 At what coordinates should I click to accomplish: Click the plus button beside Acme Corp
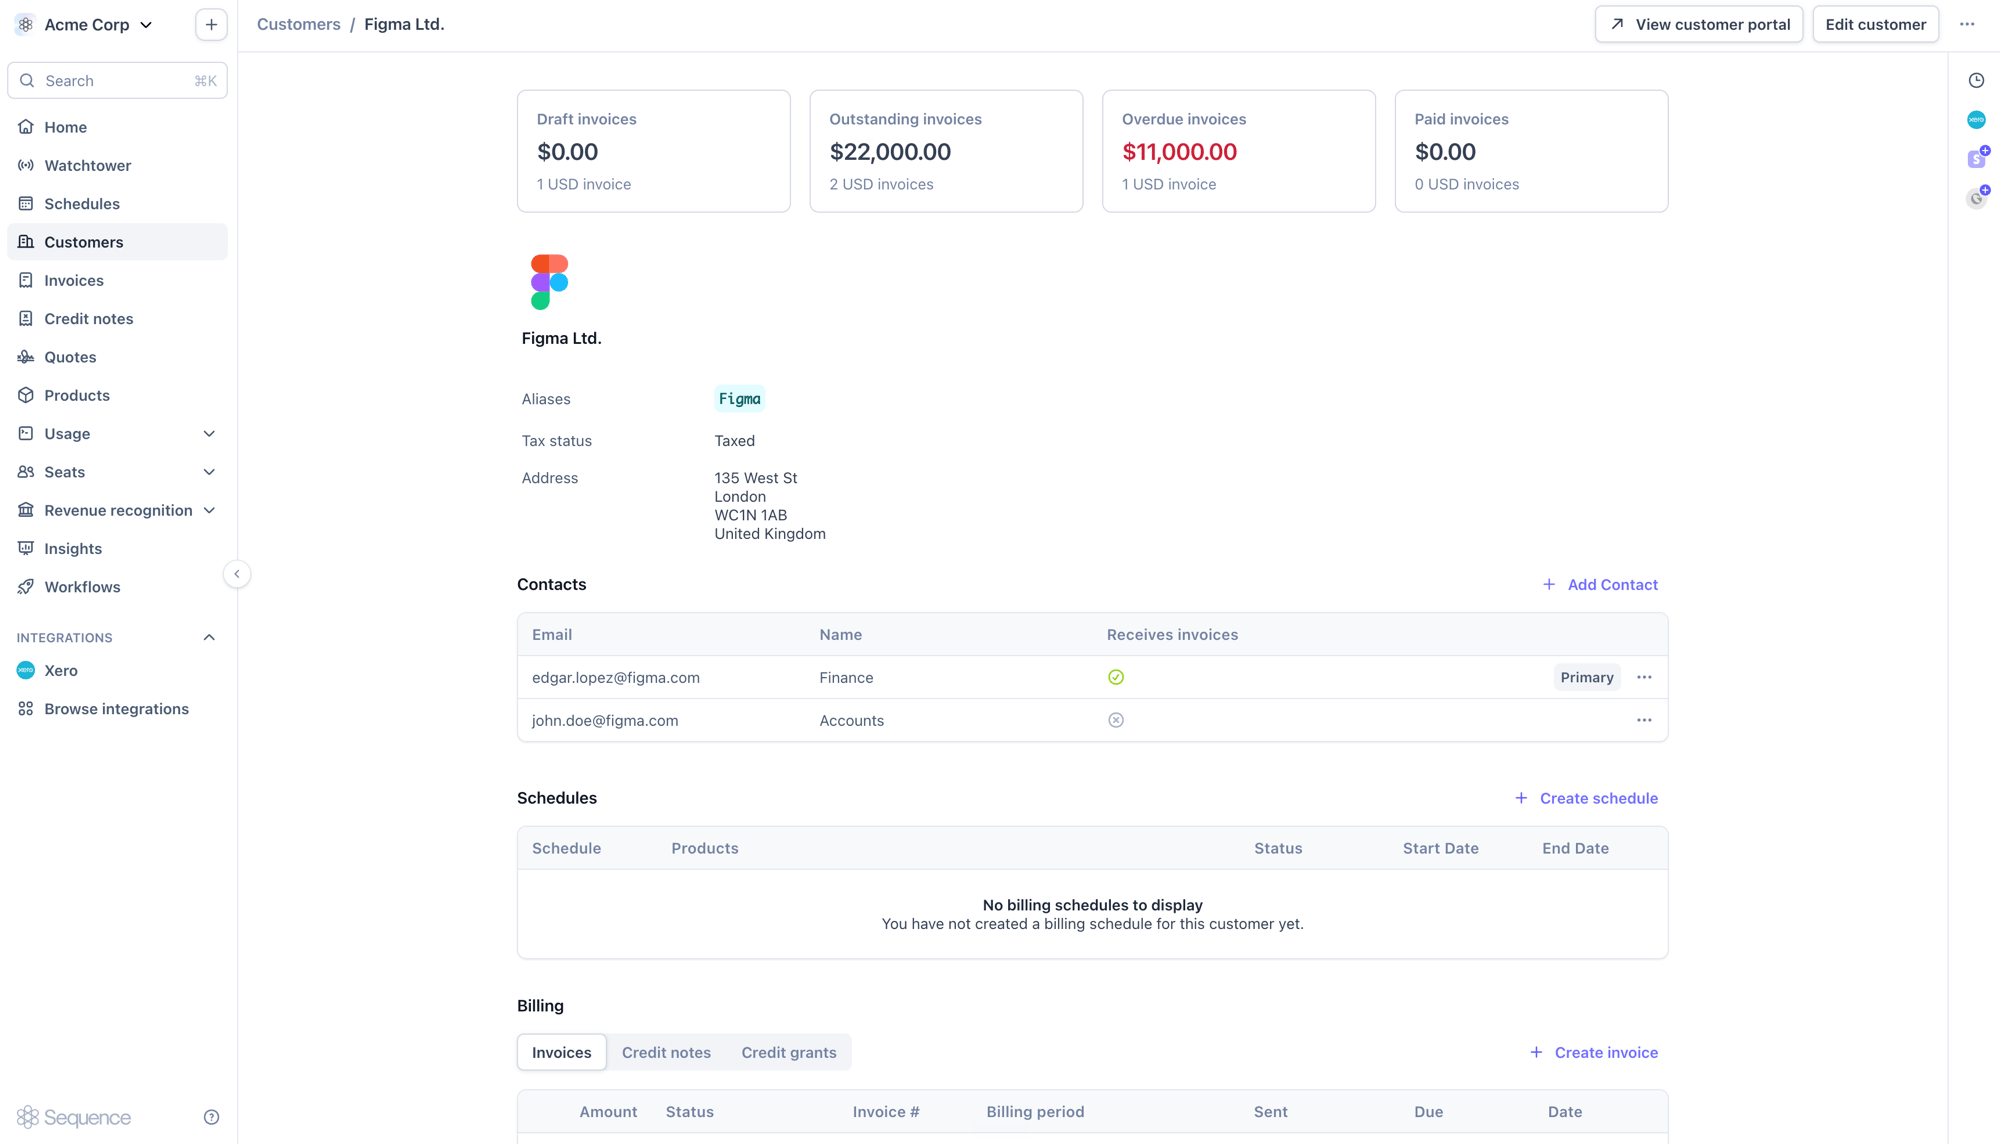click(x=211, y=24)
